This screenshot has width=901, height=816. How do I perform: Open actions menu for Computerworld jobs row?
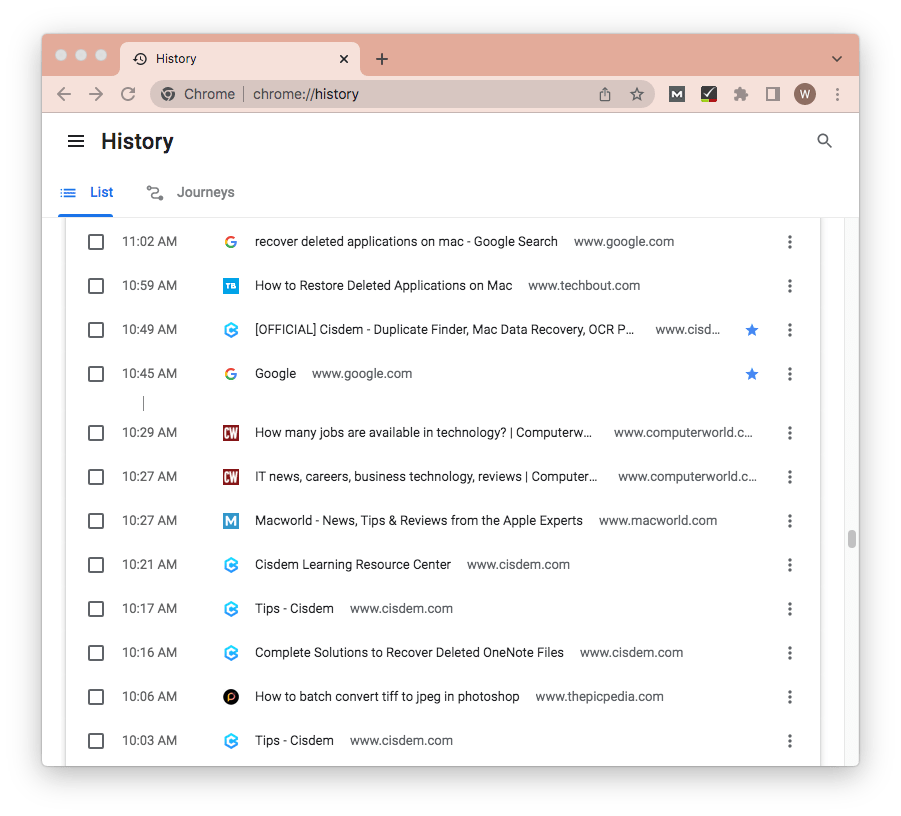click(790, 433)
